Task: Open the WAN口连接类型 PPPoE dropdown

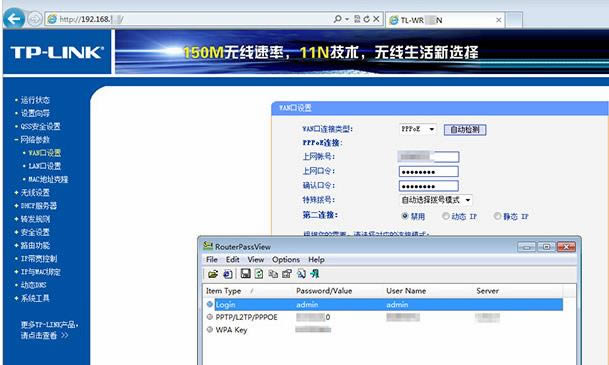Action: [418, 129]
